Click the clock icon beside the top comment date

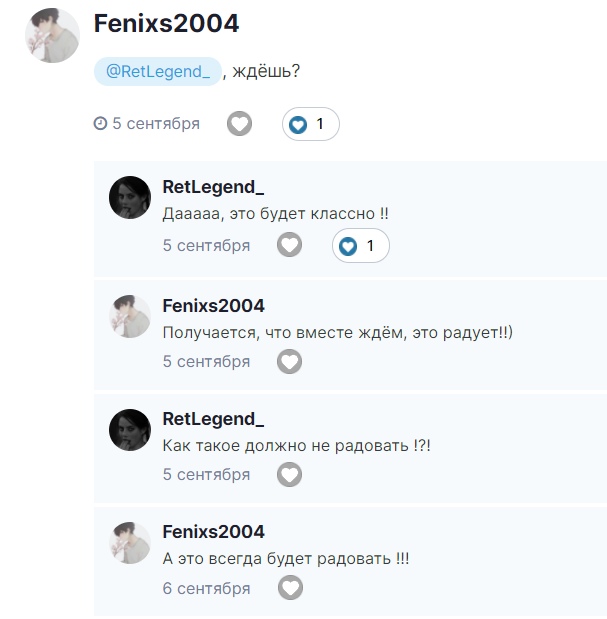100,124
